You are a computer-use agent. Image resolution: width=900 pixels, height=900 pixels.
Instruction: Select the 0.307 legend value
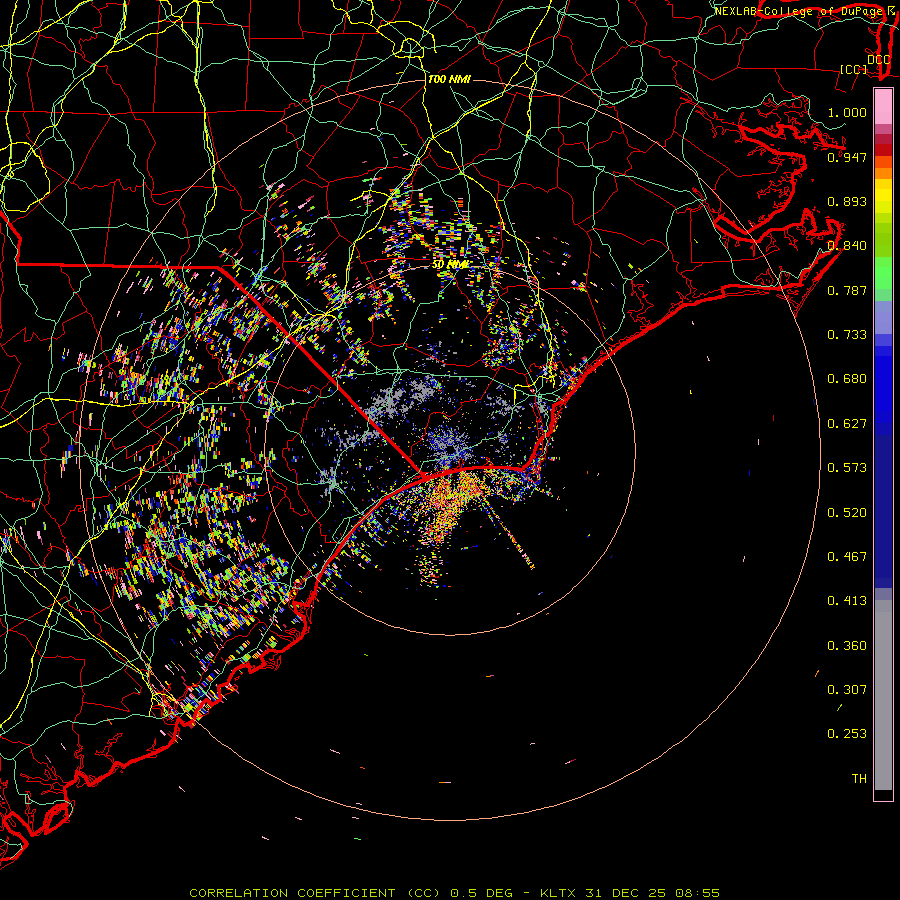847,690
